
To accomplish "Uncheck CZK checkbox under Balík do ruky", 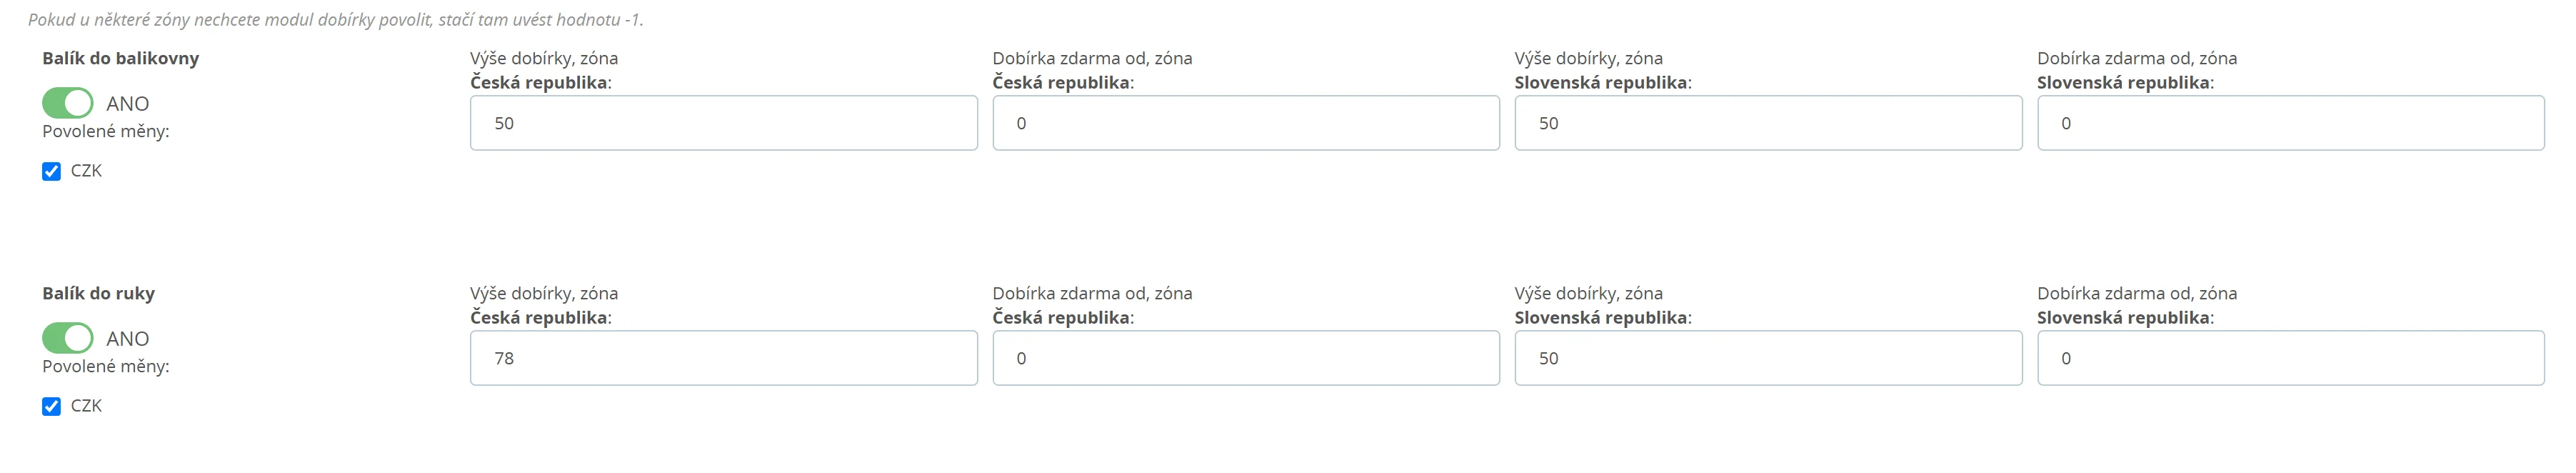I will click(51, 406).
